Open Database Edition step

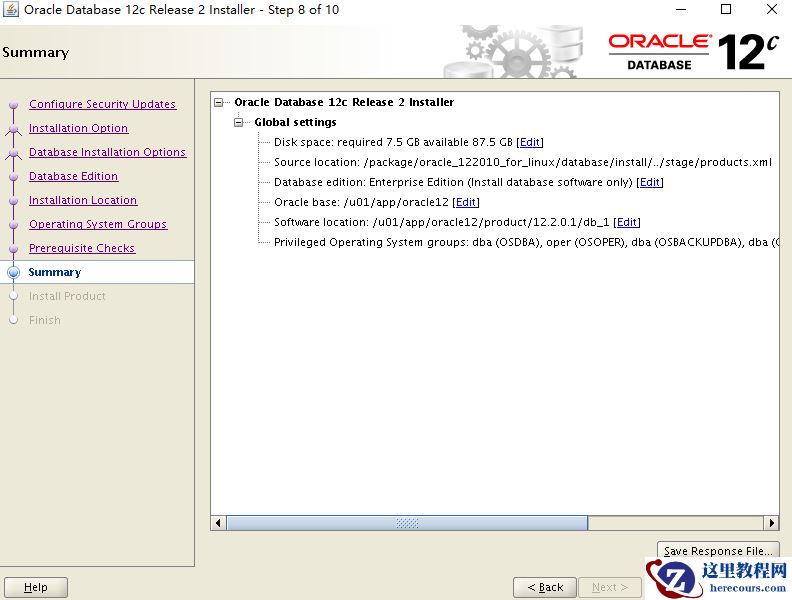[73, 176]
